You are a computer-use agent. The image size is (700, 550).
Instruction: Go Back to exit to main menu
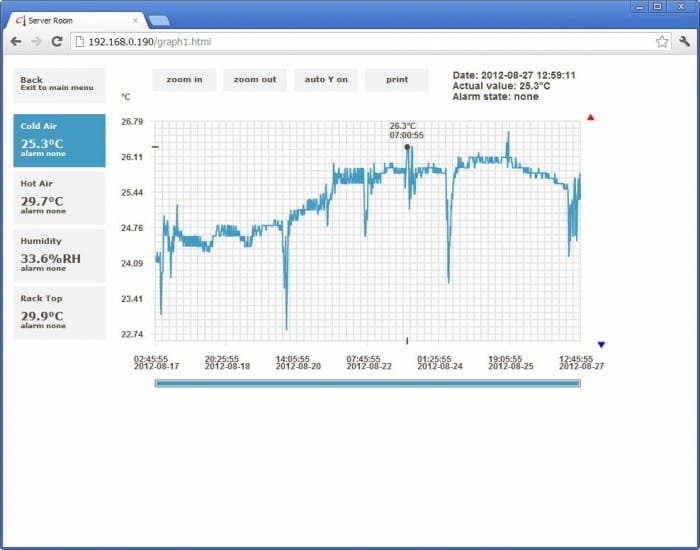pos(59,85)
